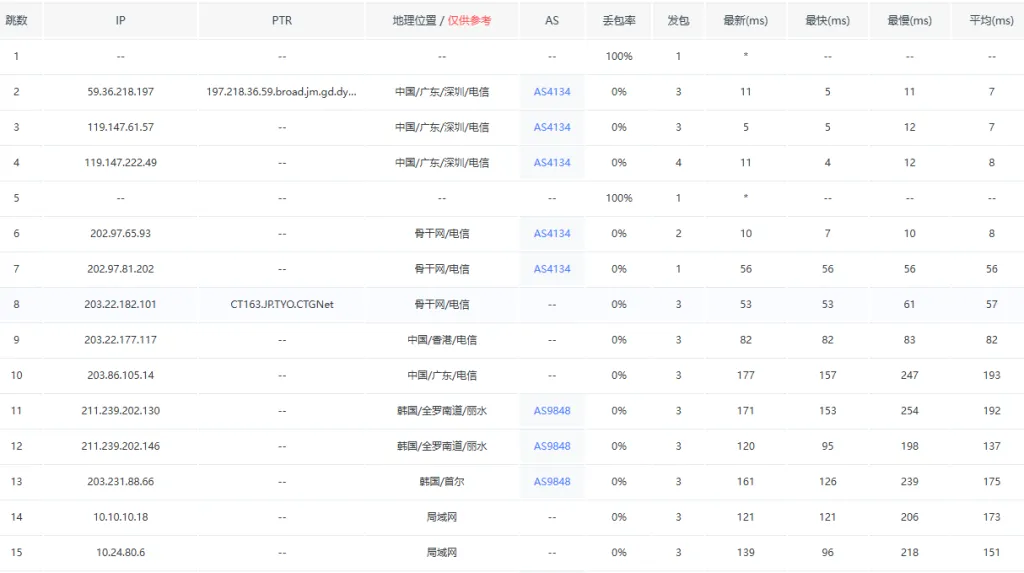Open AS4134 link in 202.97.65.93 row
This screenshot has width=1024, height=573.
pyautogui.click(x=552, y=233)
